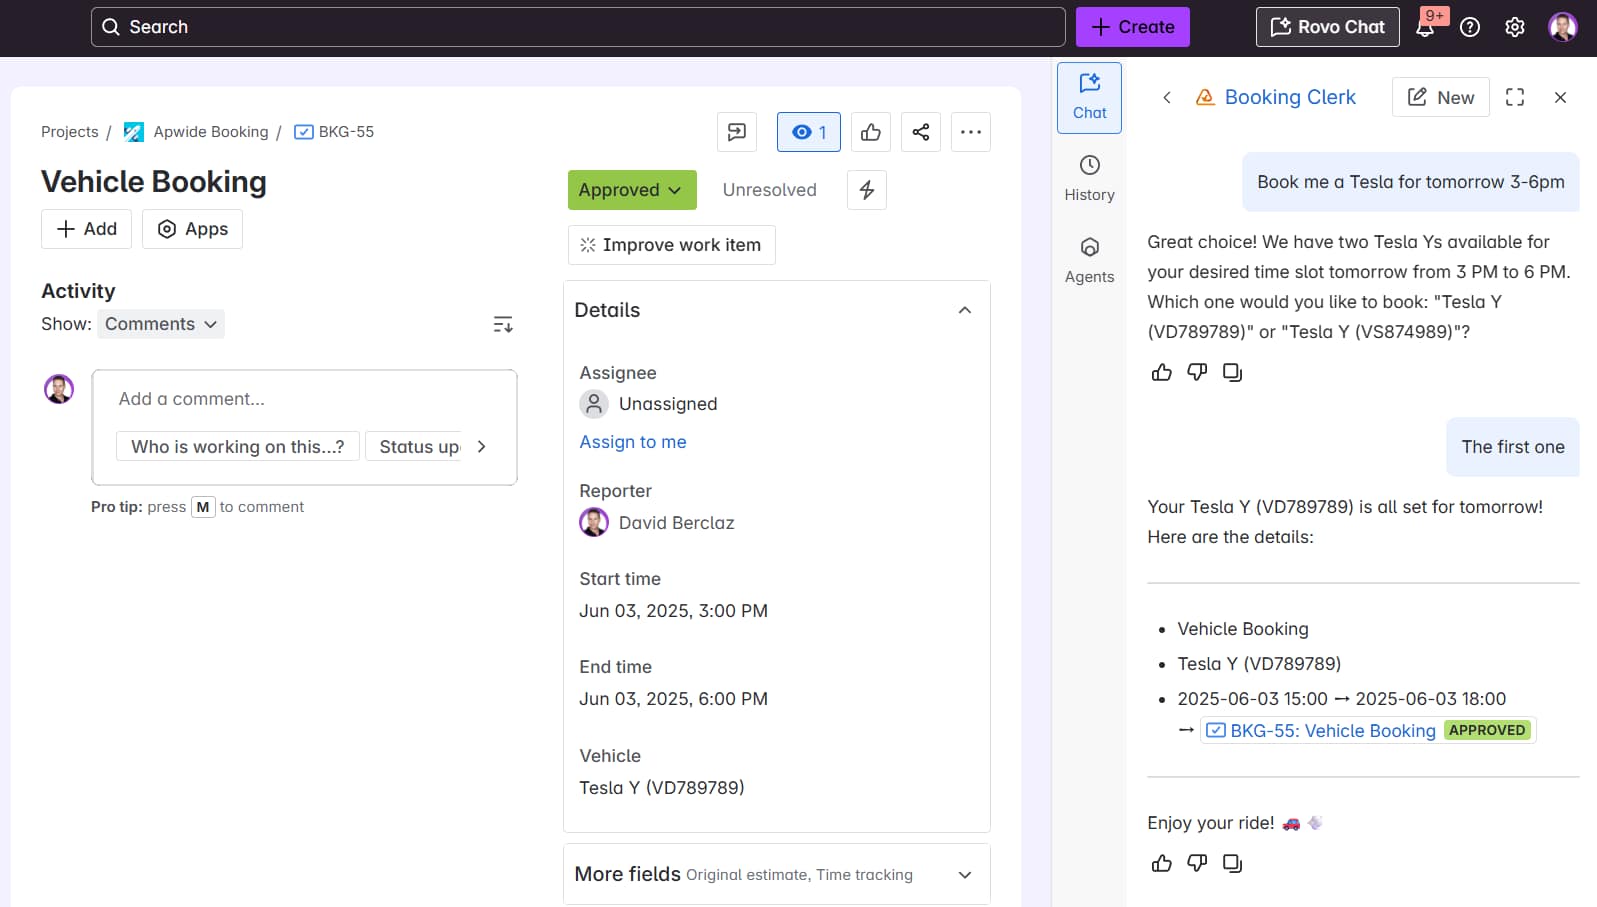Image resolution: width=1597 pixels, height=907 pixels.
Task: Open the Approved status dropdown
Action: (631, 190)
